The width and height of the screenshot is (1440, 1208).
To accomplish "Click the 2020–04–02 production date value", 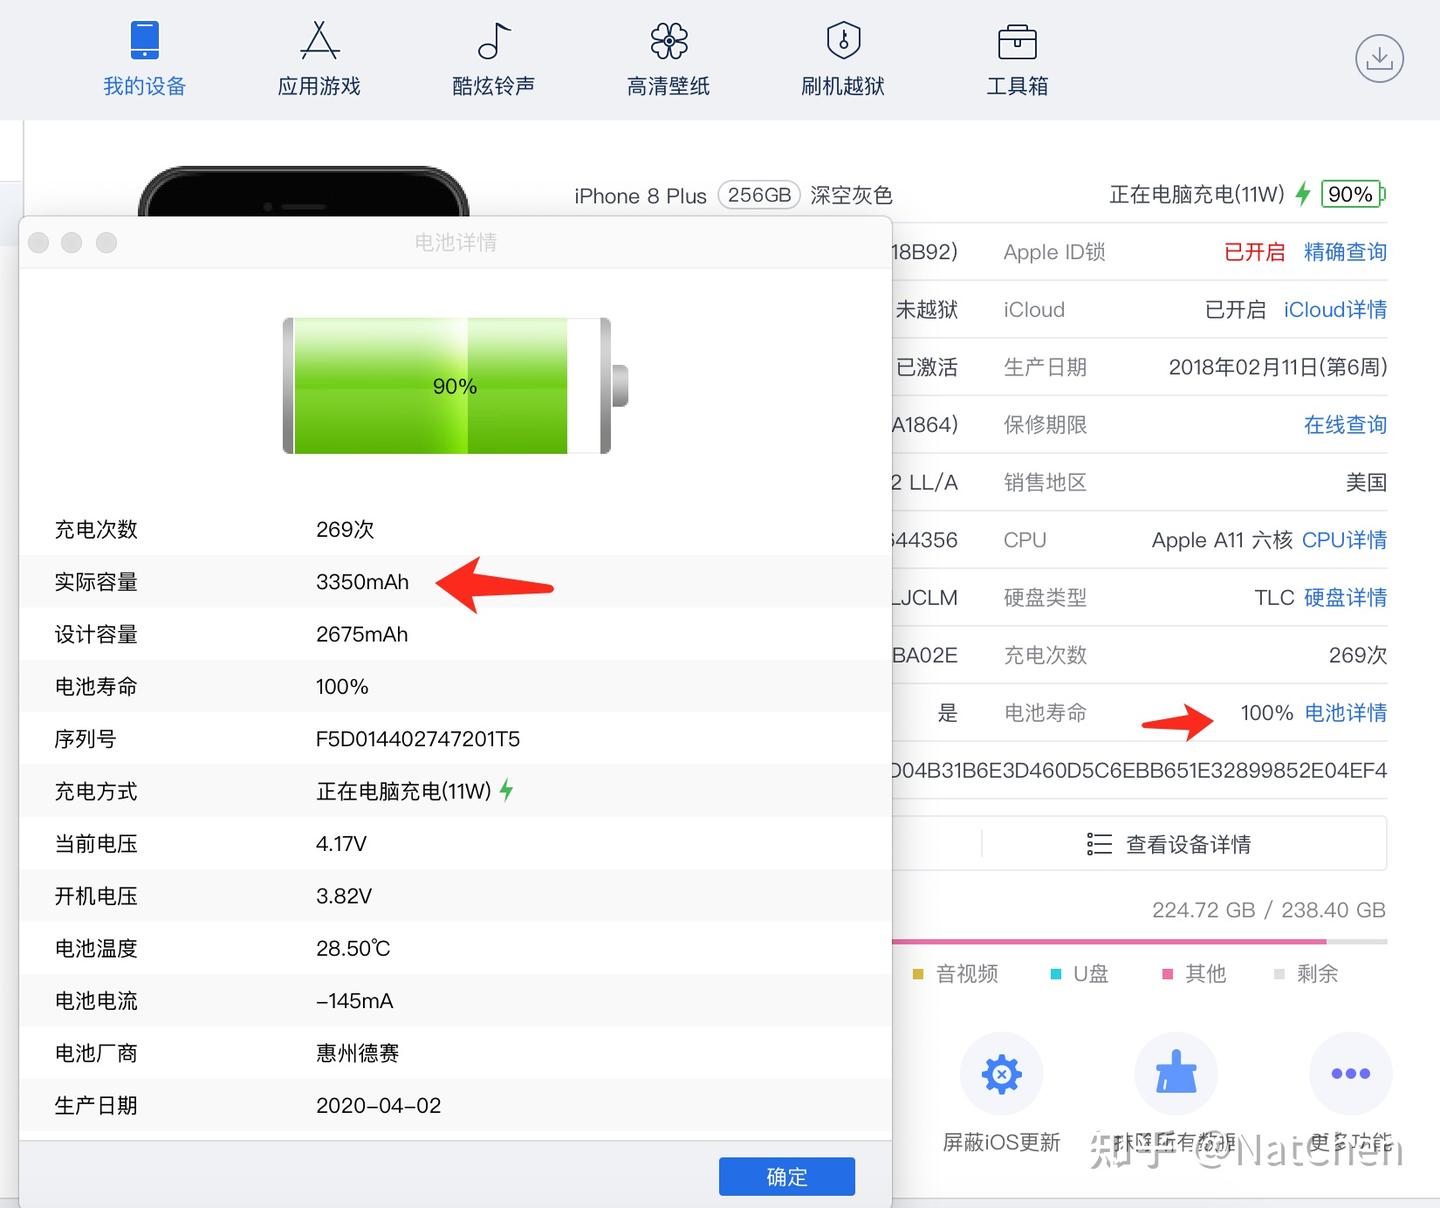I will (x=378, y=1105).
